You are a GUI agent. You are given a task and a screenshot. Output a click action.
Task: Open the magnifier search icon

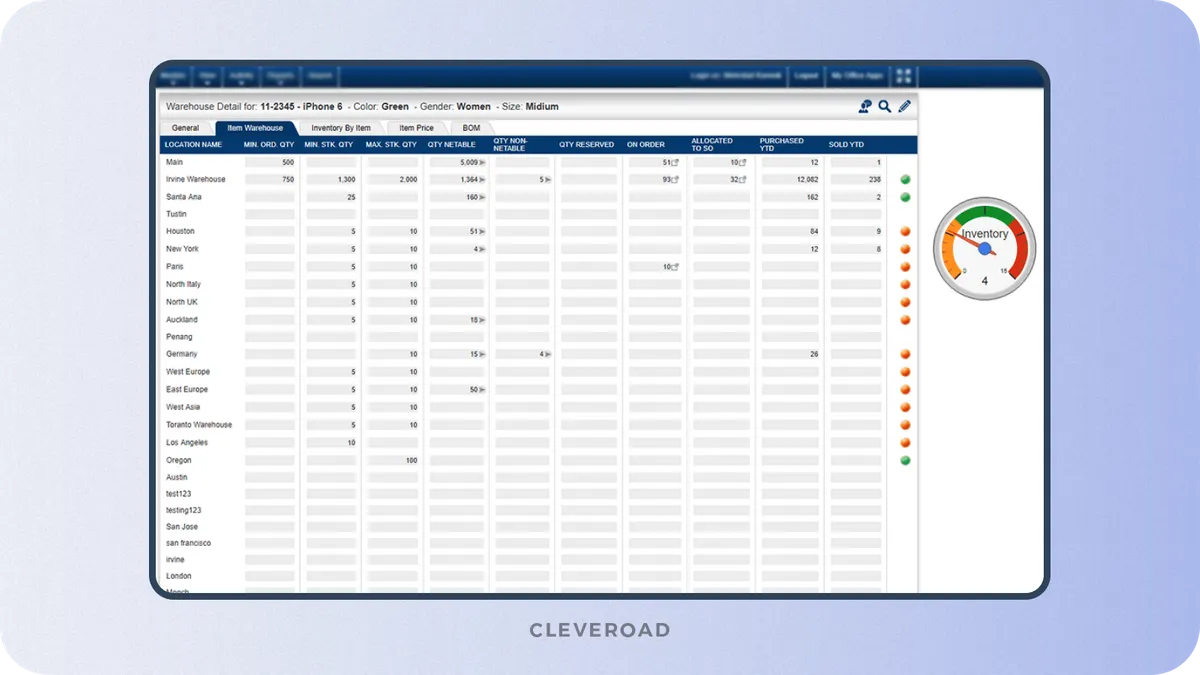coord(885,106)
